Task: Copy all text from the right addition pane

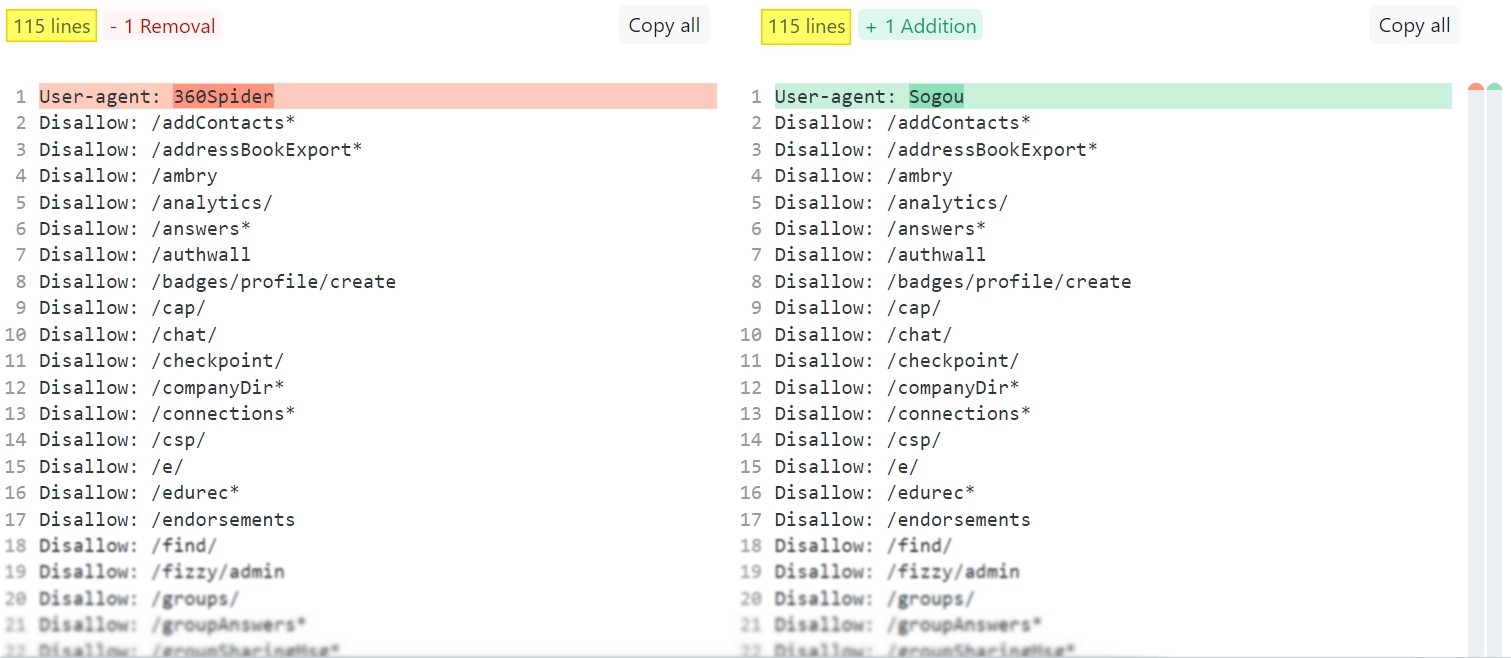Action: [1414, 26]
